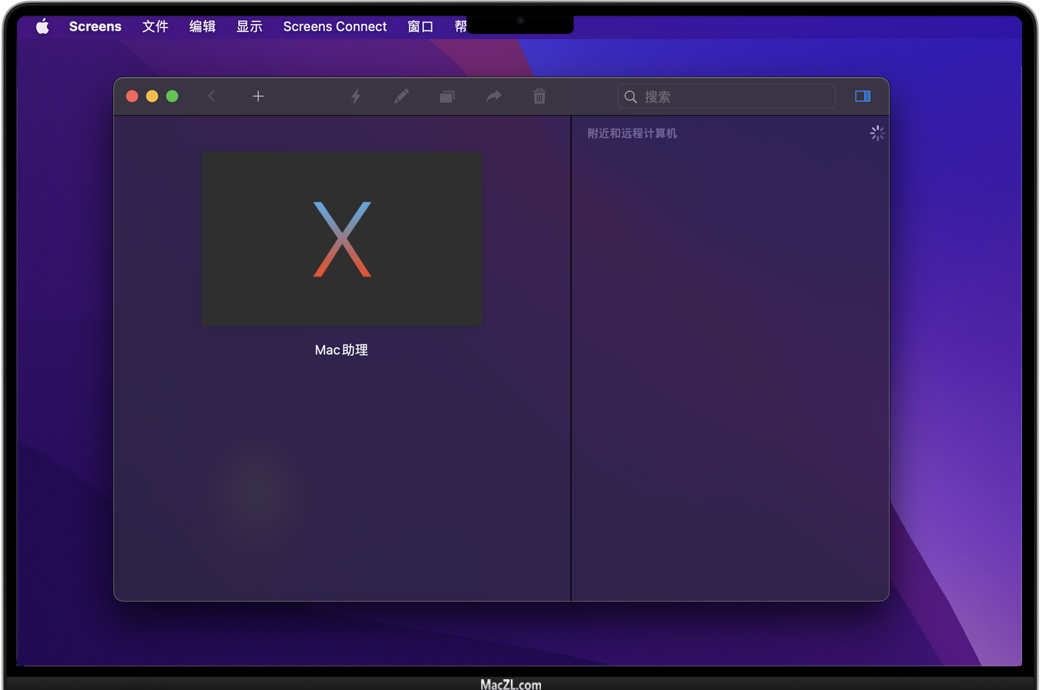Click the 附近和远程计算机 section header

pyautogui.click(x=632, y=133)
